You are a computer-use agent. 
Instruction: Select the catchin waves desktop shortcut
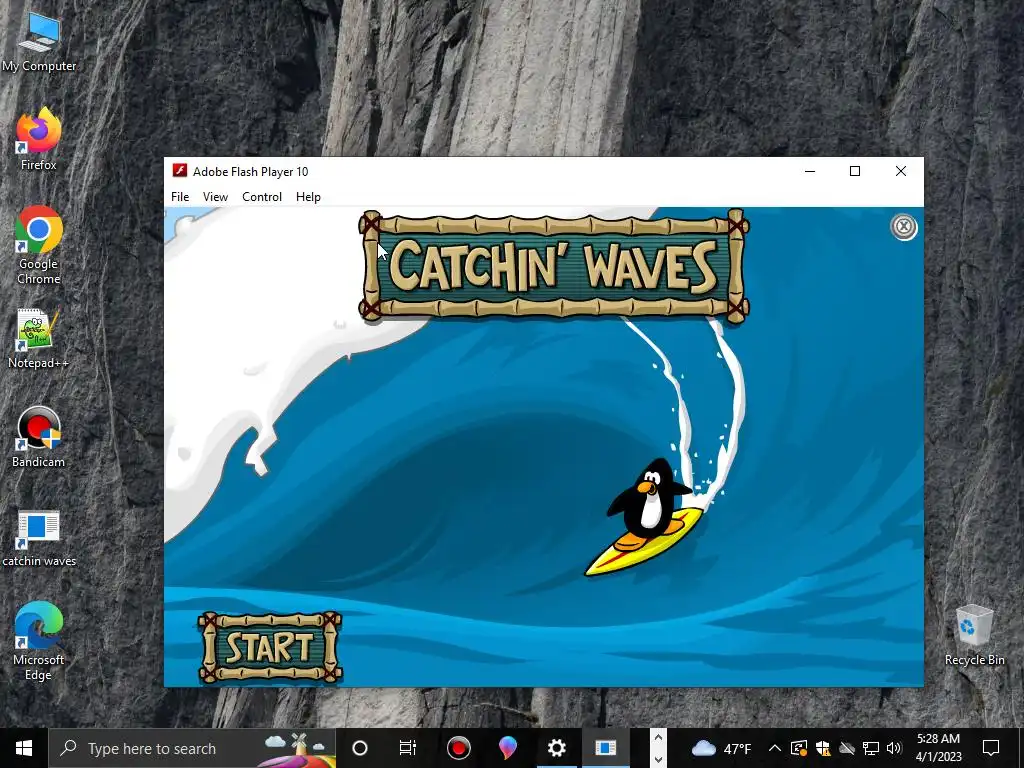[39, 538]
